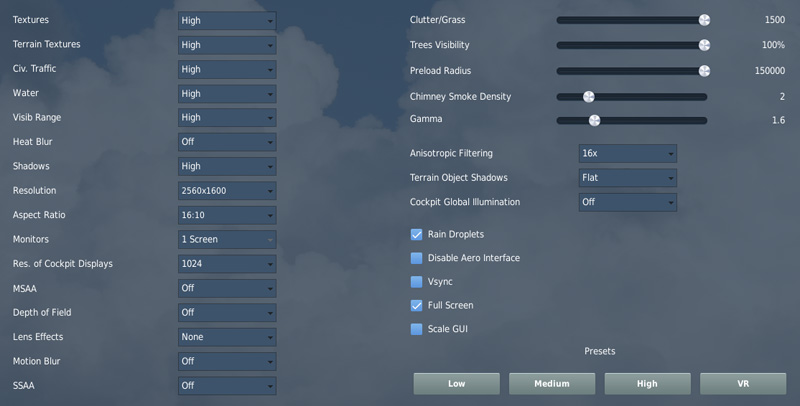The height and width of the screenshot is (406, 800).
Task: Open the Monitors dropdown showing 1 Screen
Action: [x=227, y=239]
